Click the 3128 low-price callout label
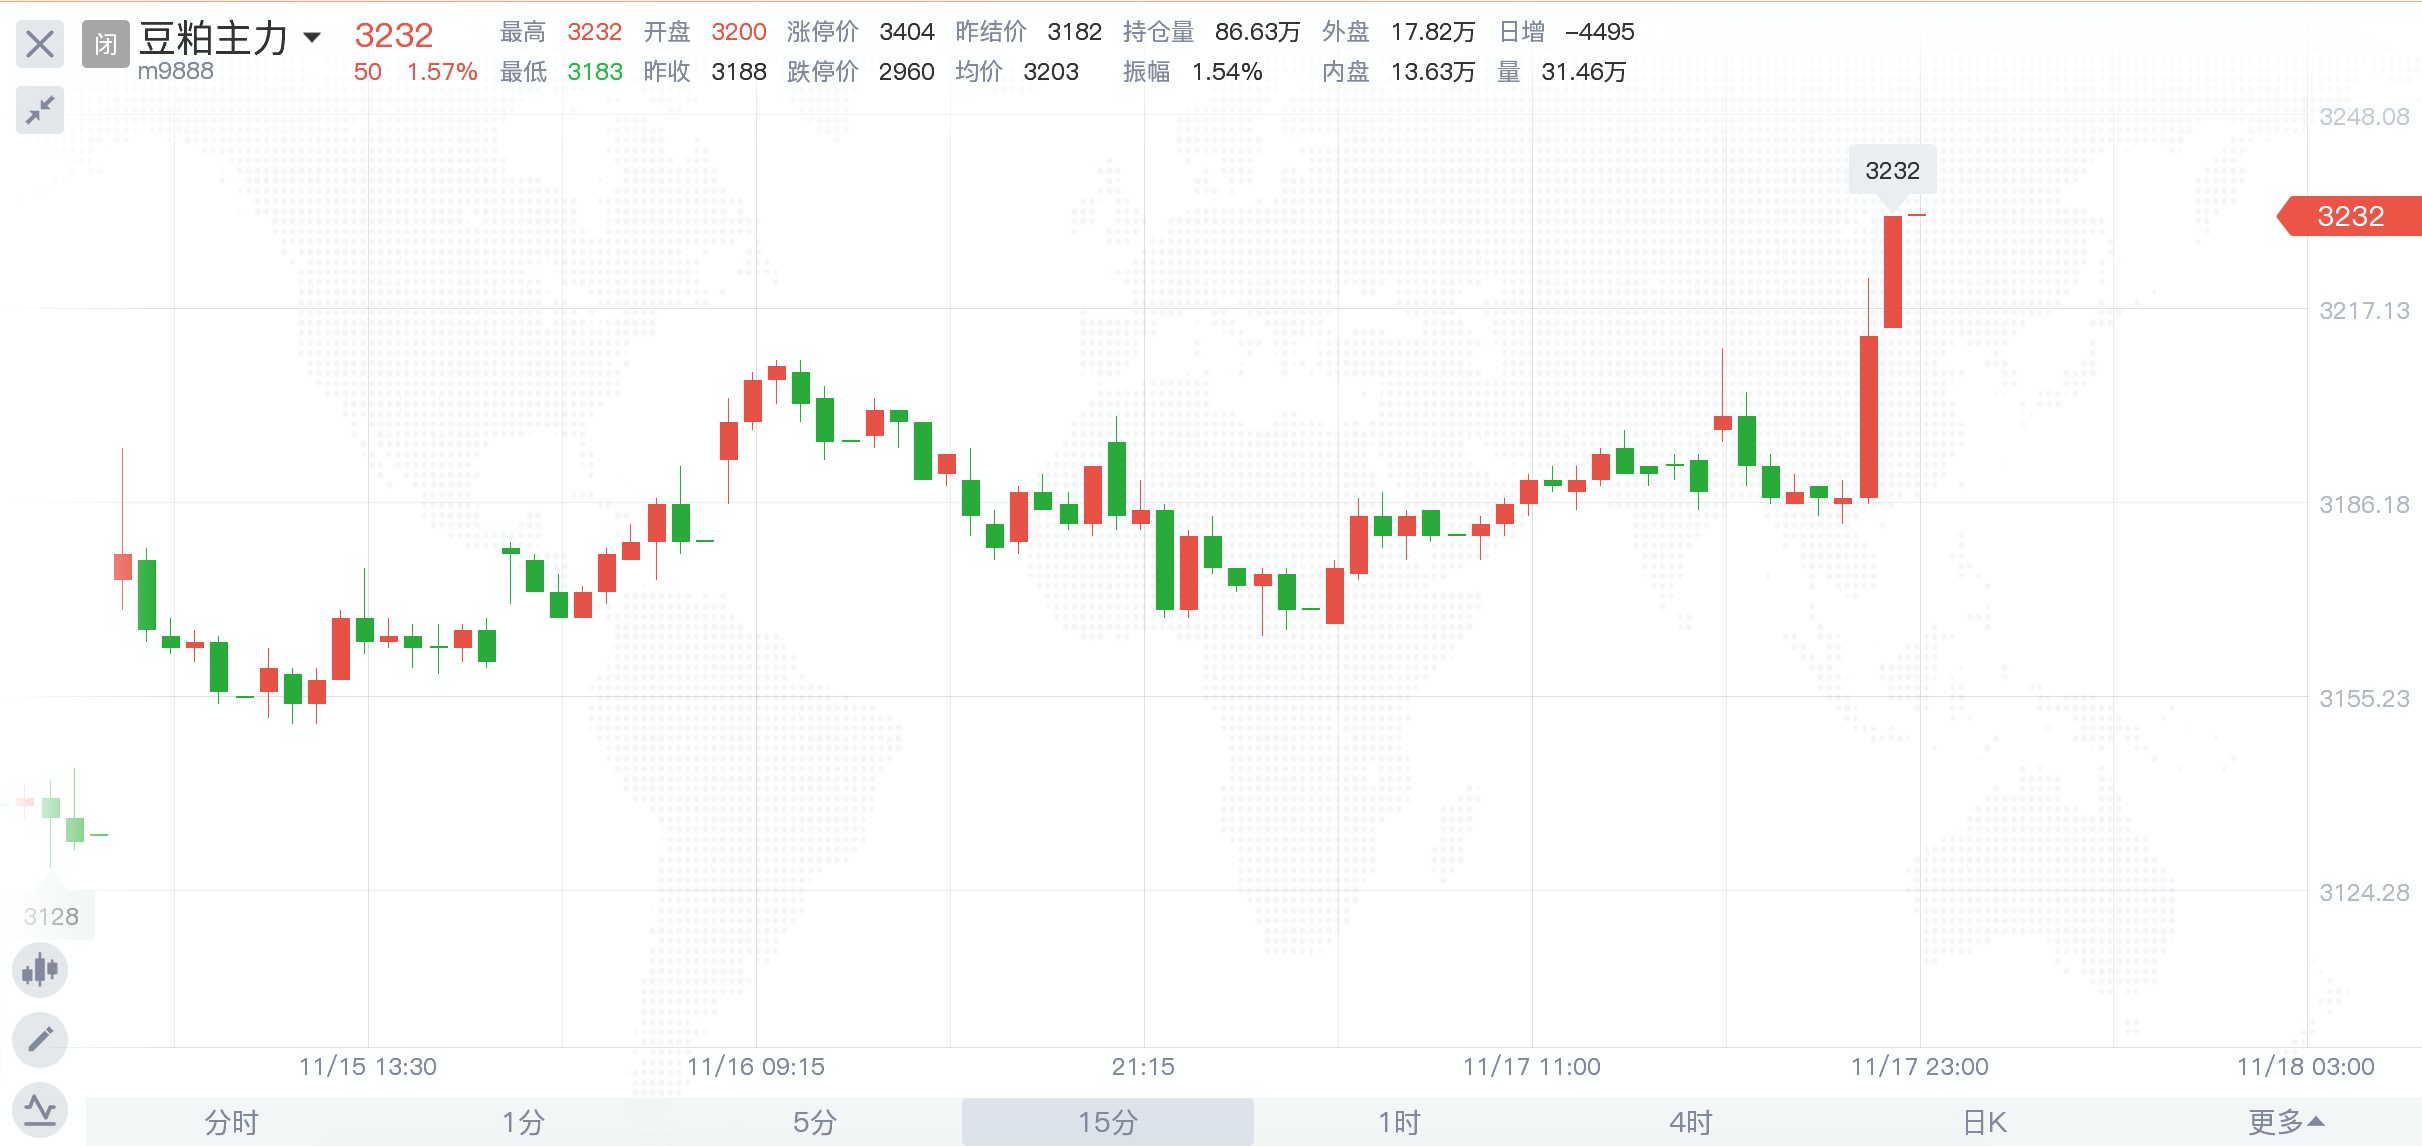This screenshot has height=1146, width=2422. (x=51, y=916)
